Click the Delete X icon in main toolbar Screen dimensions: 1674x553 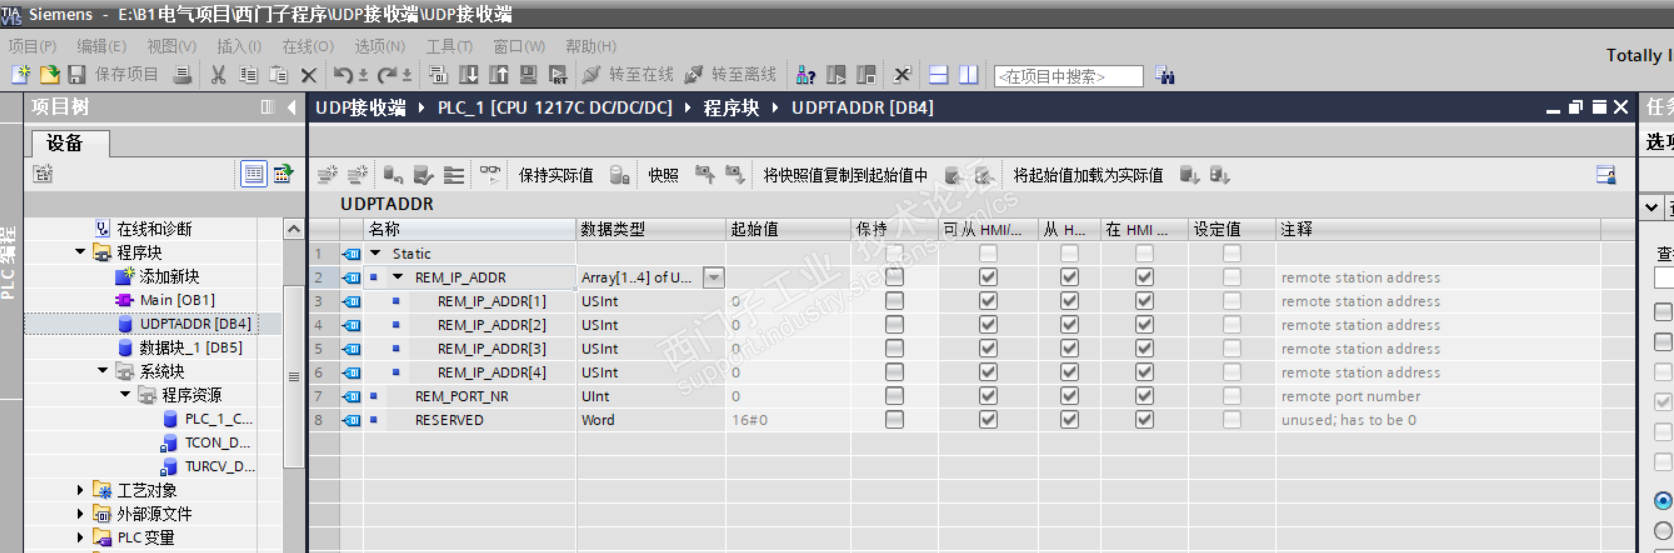pos(309,75)
